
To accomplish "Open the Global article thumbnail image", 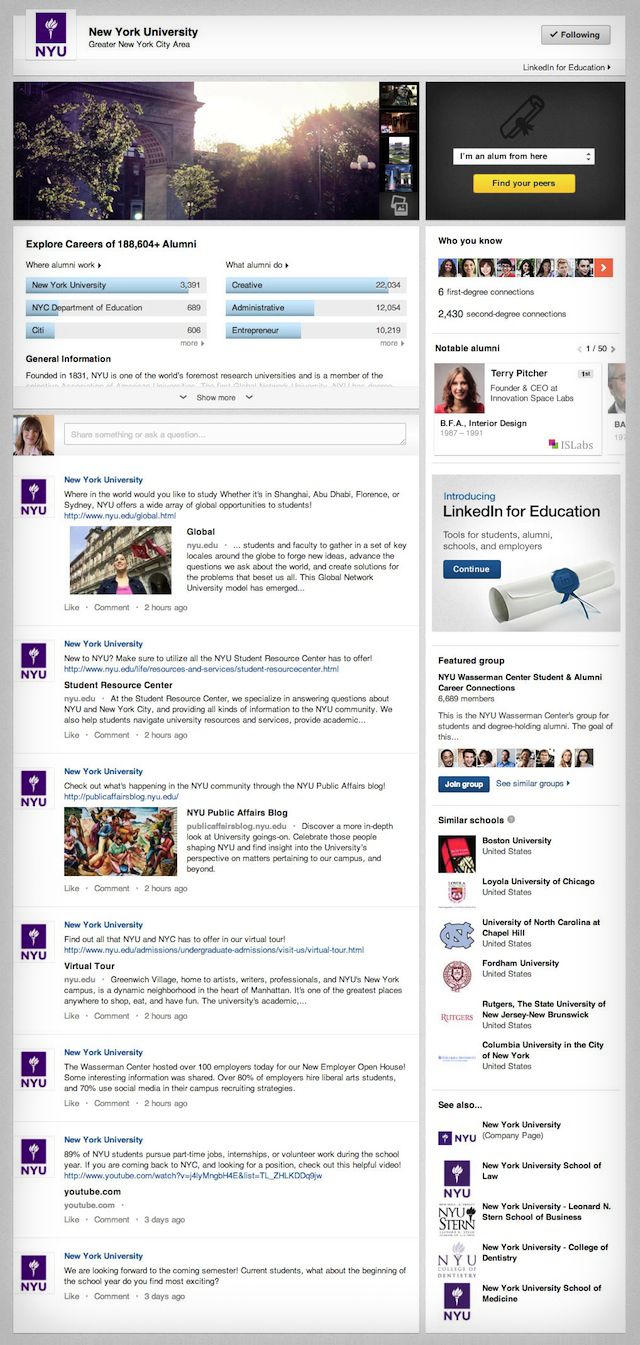I will pyautogui.click(x=120, y=560).
